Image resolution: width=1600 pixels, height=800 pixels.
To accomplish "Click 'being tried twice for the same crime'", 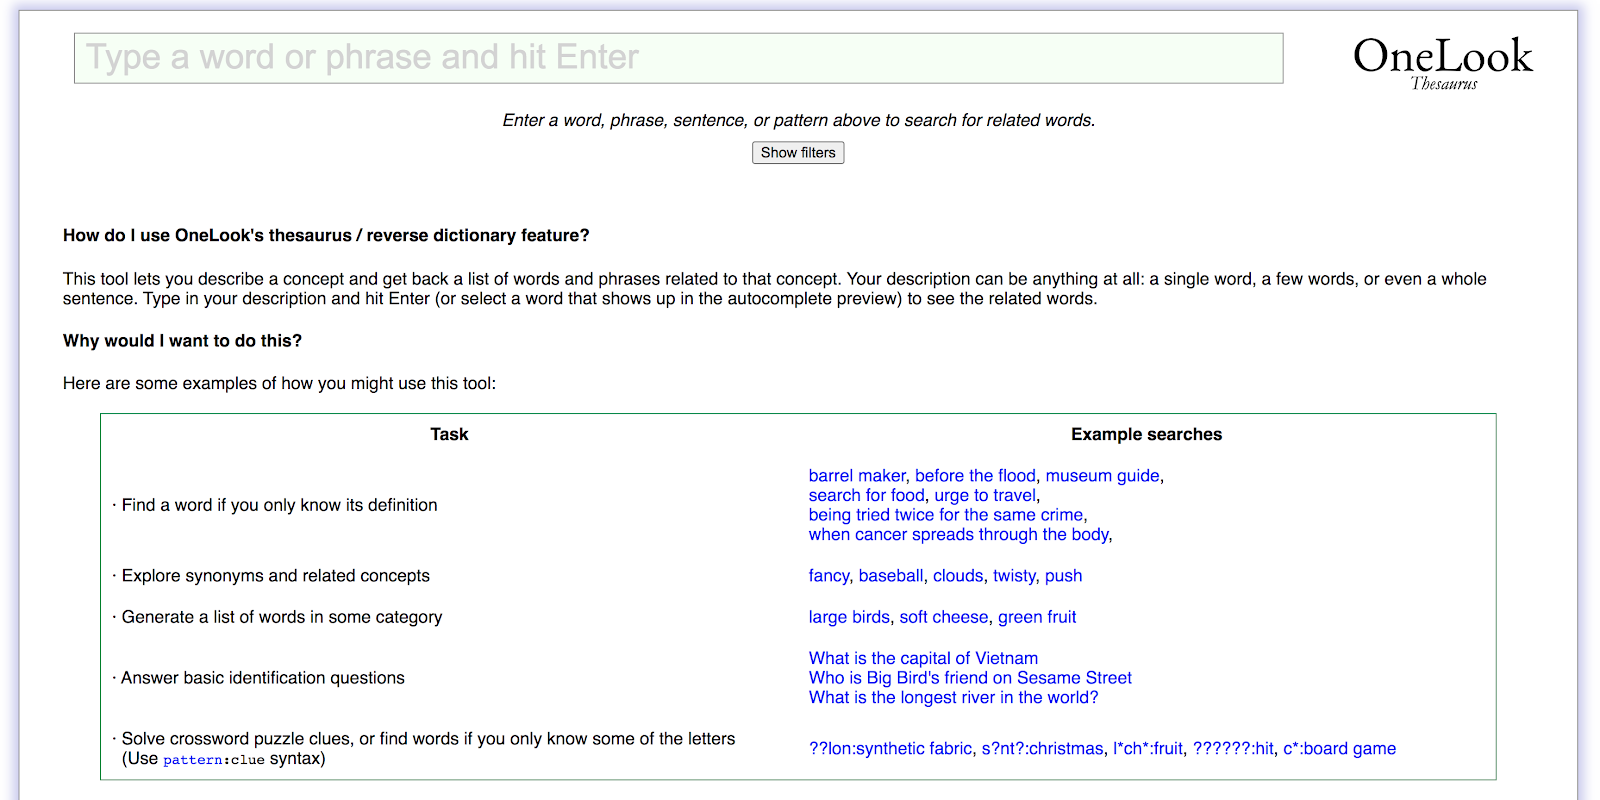I will coord(946,515).
